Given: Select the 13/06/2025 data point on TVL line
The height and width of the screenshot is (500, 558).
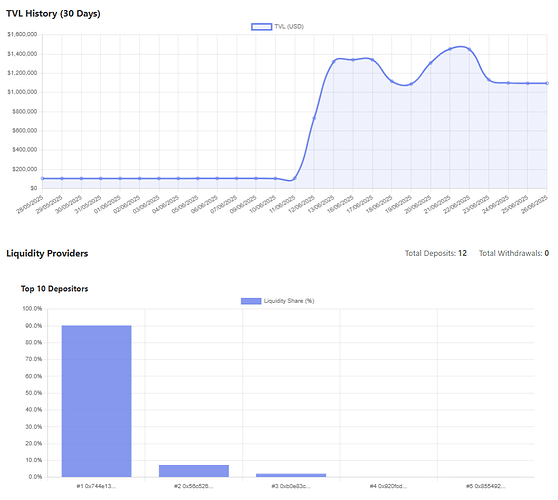Looking at the screenshot, I should pyautogui.click(x=334, y=62).
